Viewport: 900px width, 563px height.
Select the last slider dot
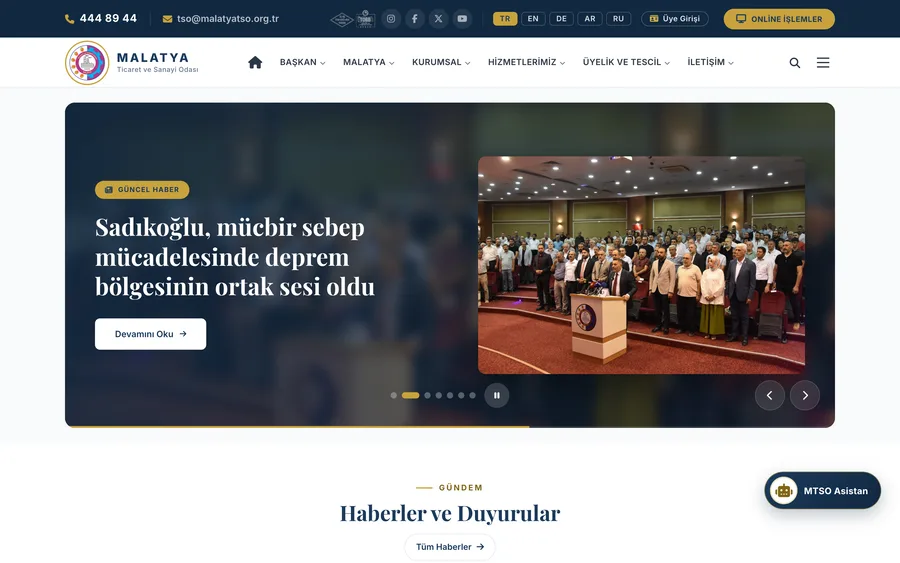[472, 395]
